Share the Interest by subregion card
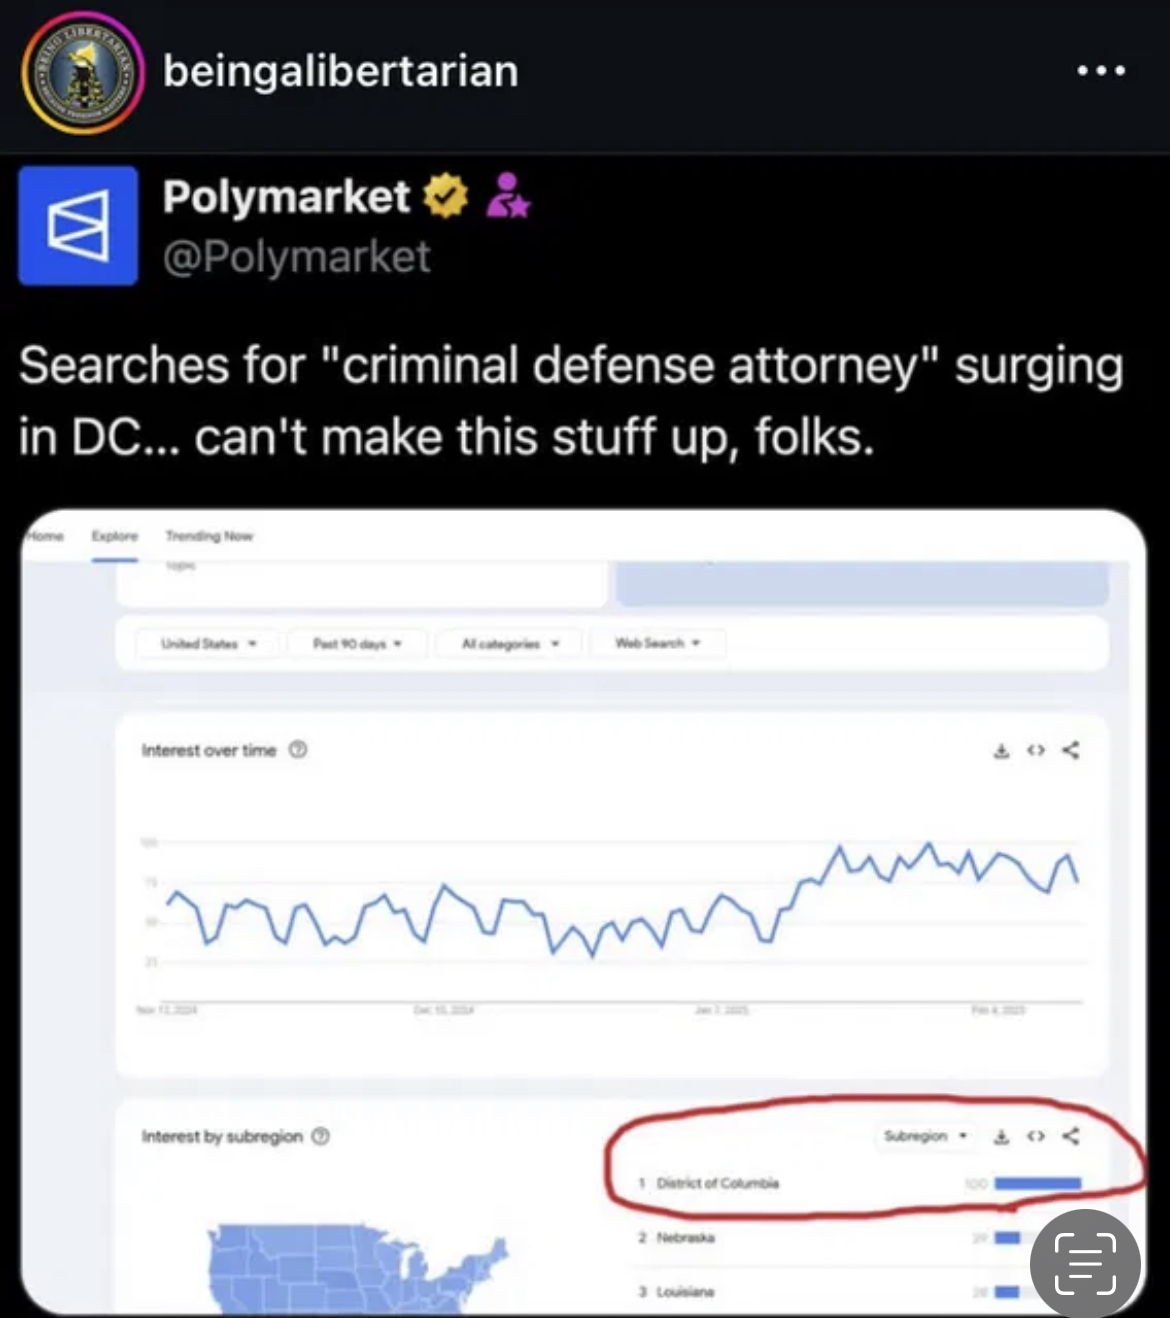 coord(1071,1136)
